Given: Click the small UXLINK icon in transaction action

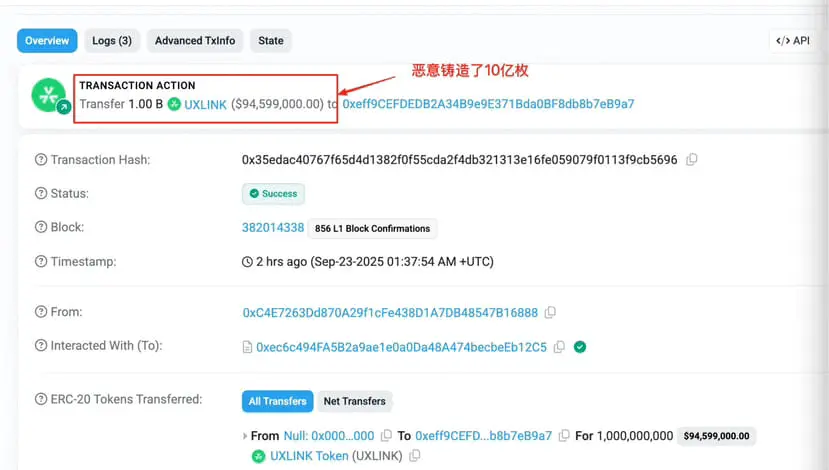Looking at the screenshot, I should [x=174, y=104].
